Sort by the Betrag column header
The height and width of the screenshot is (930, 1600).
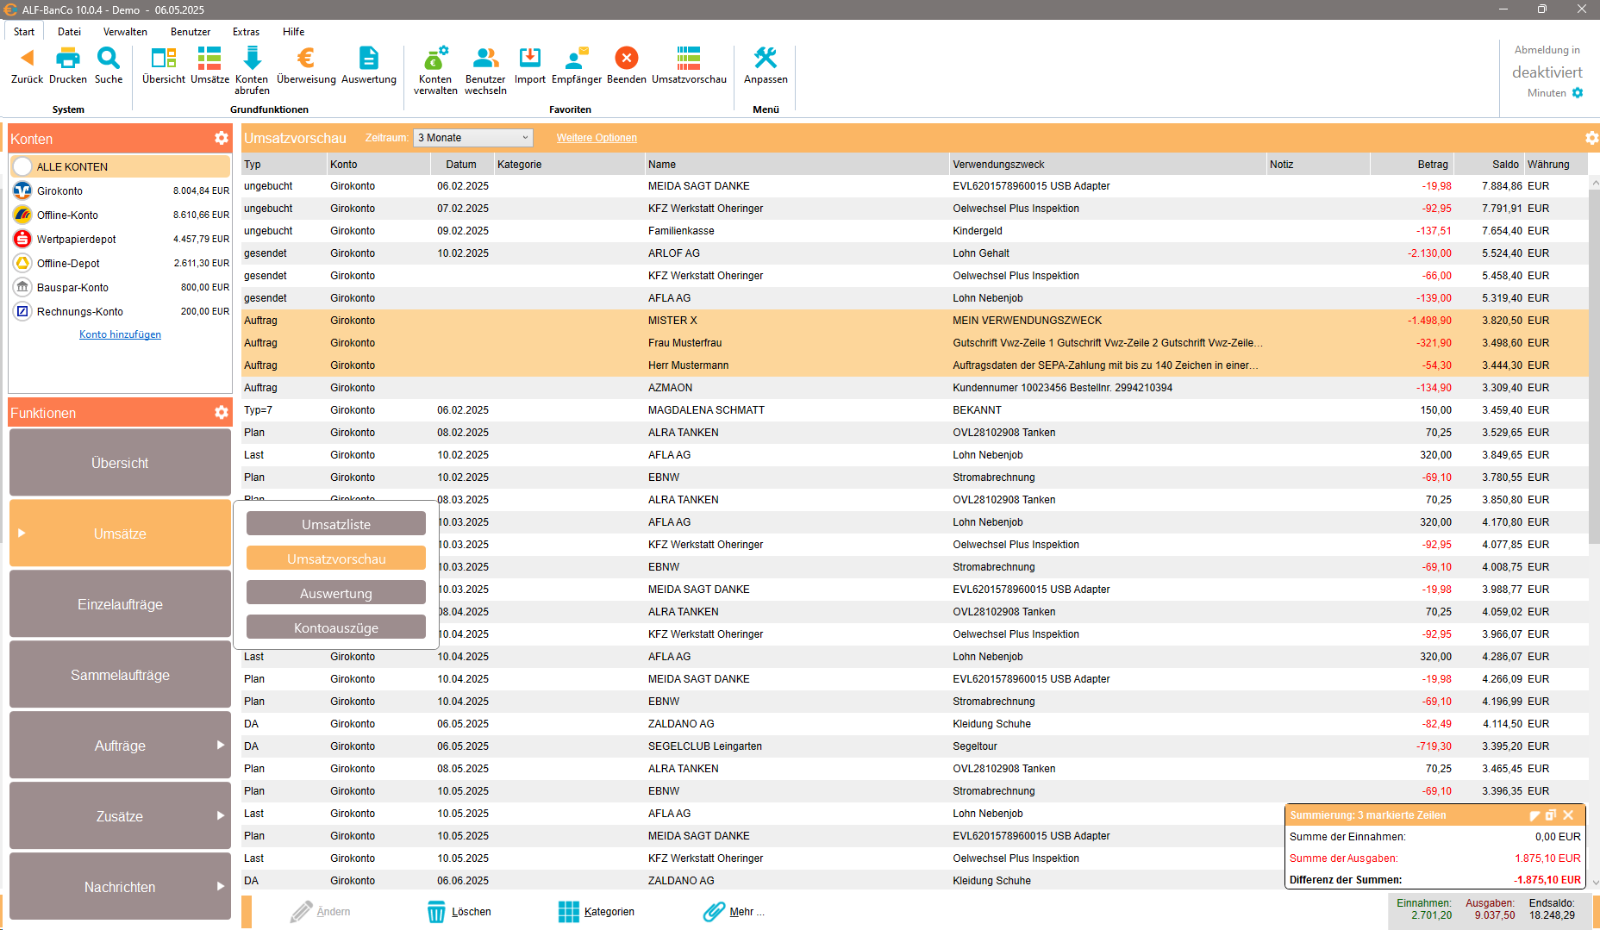[x=1412, y=164]
